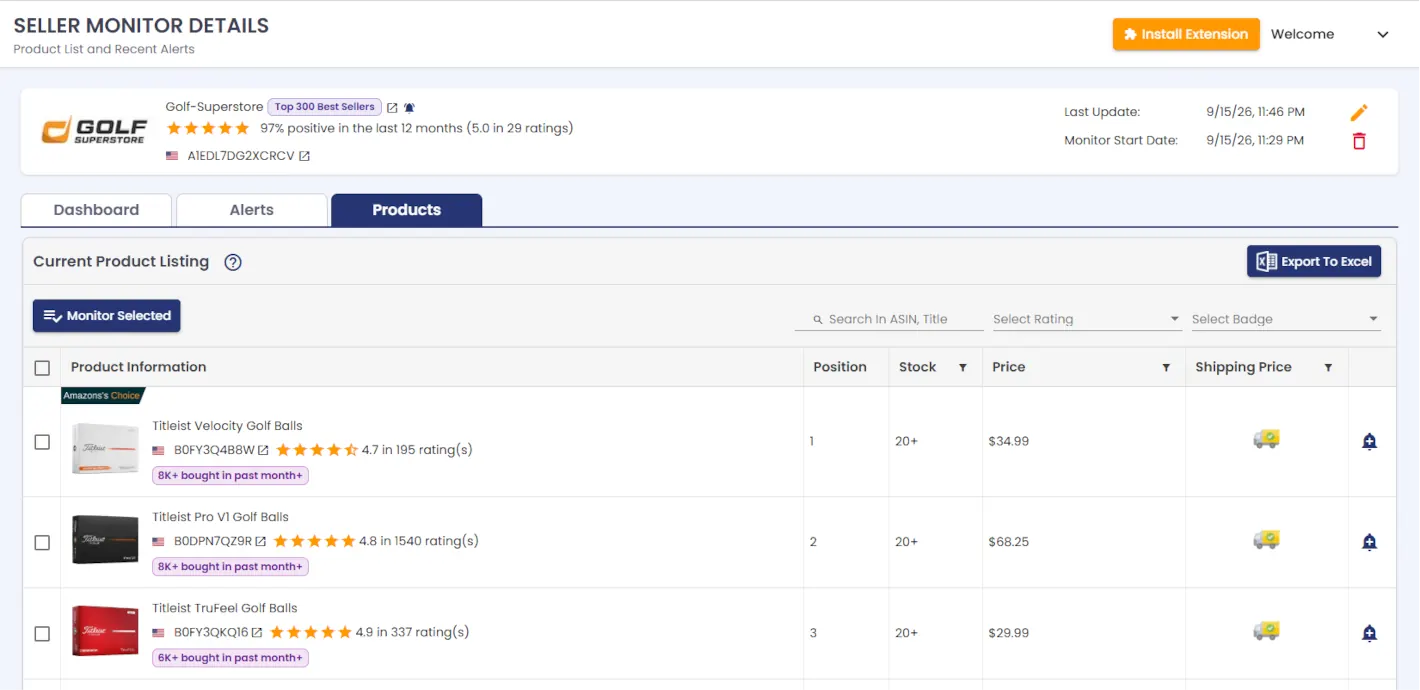Click the red trash delete monitor icon
This screenshot has height=690, width=1420.
pos(1359,141)
